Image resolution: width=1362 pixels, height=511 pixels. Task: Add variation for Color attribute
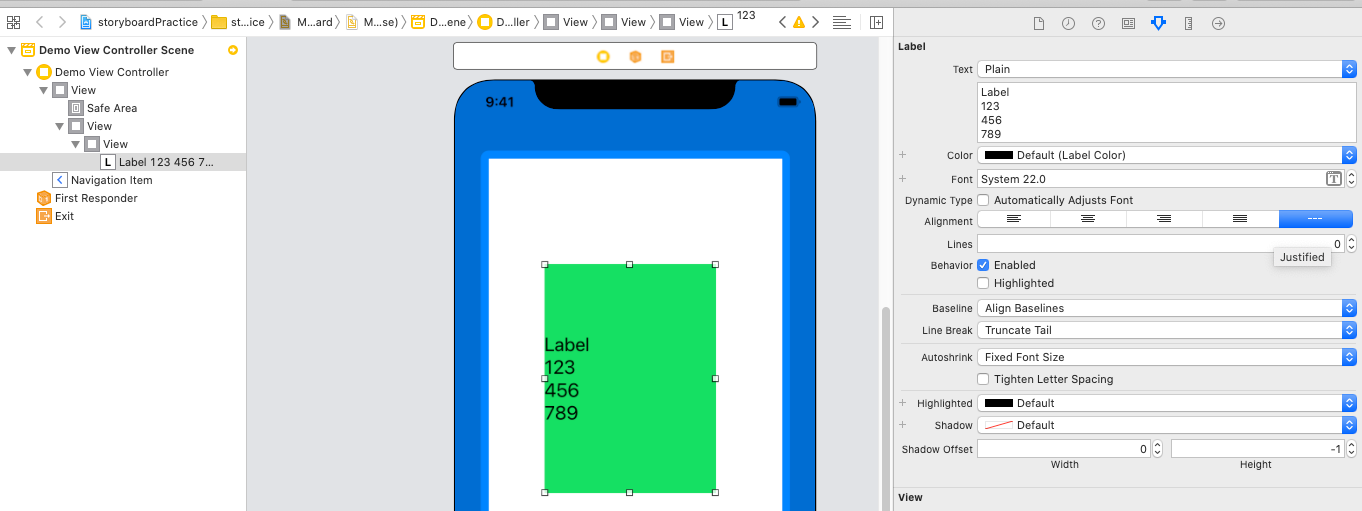pos(903,155)
